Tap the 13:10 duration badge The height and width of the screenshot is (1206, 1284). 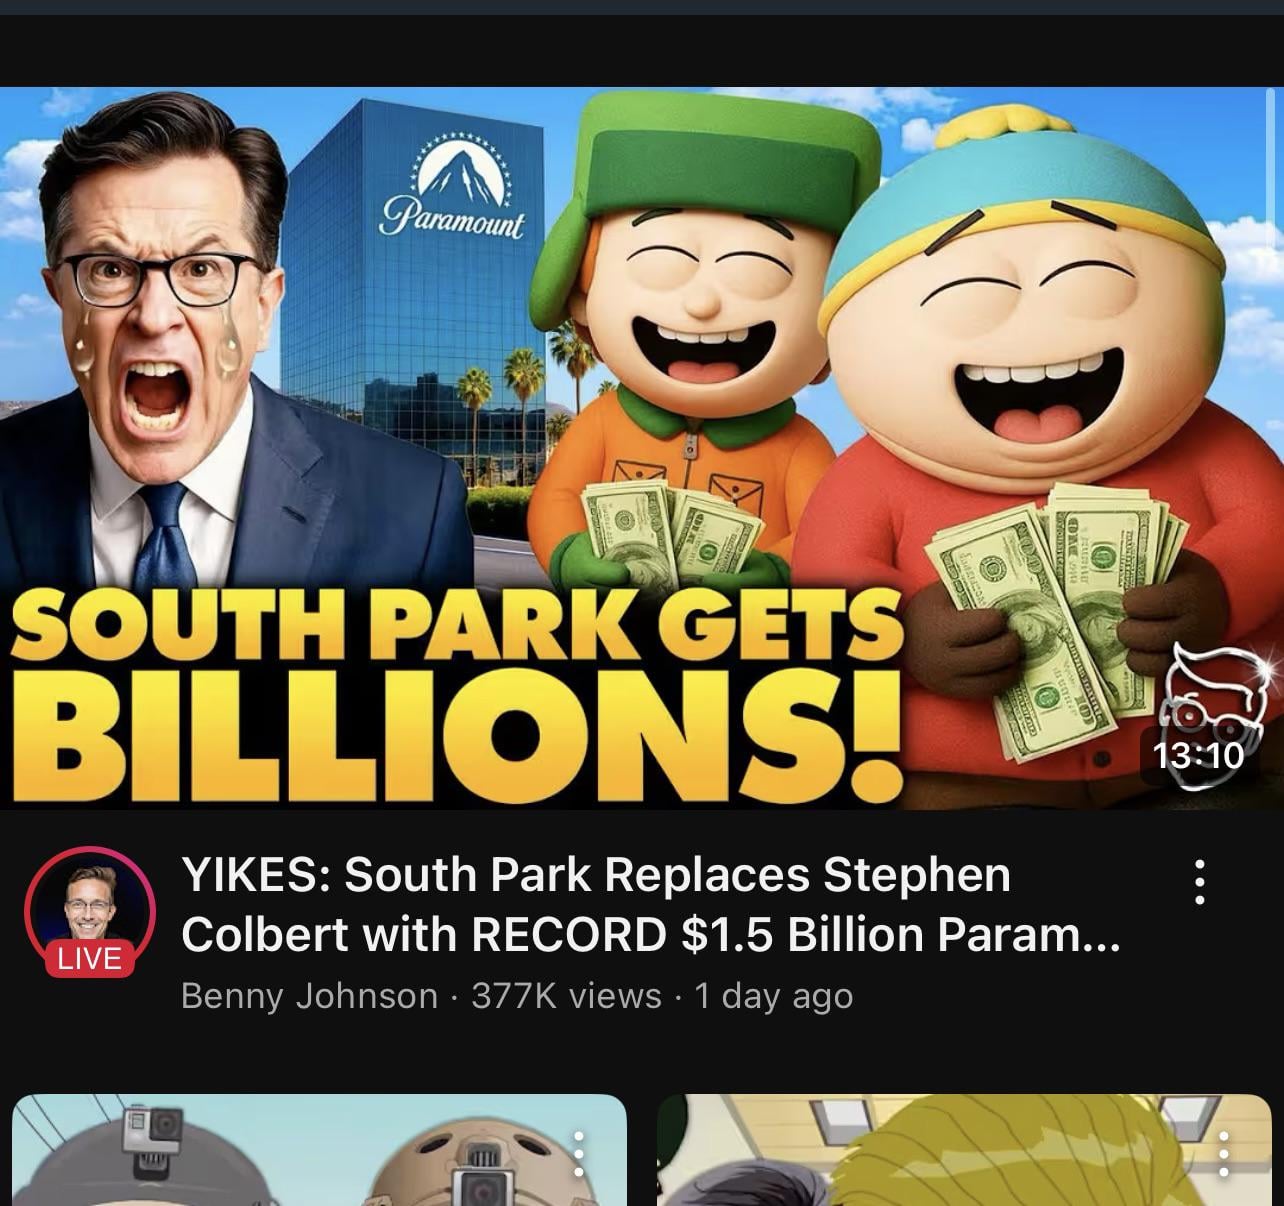coord(1198,754)
